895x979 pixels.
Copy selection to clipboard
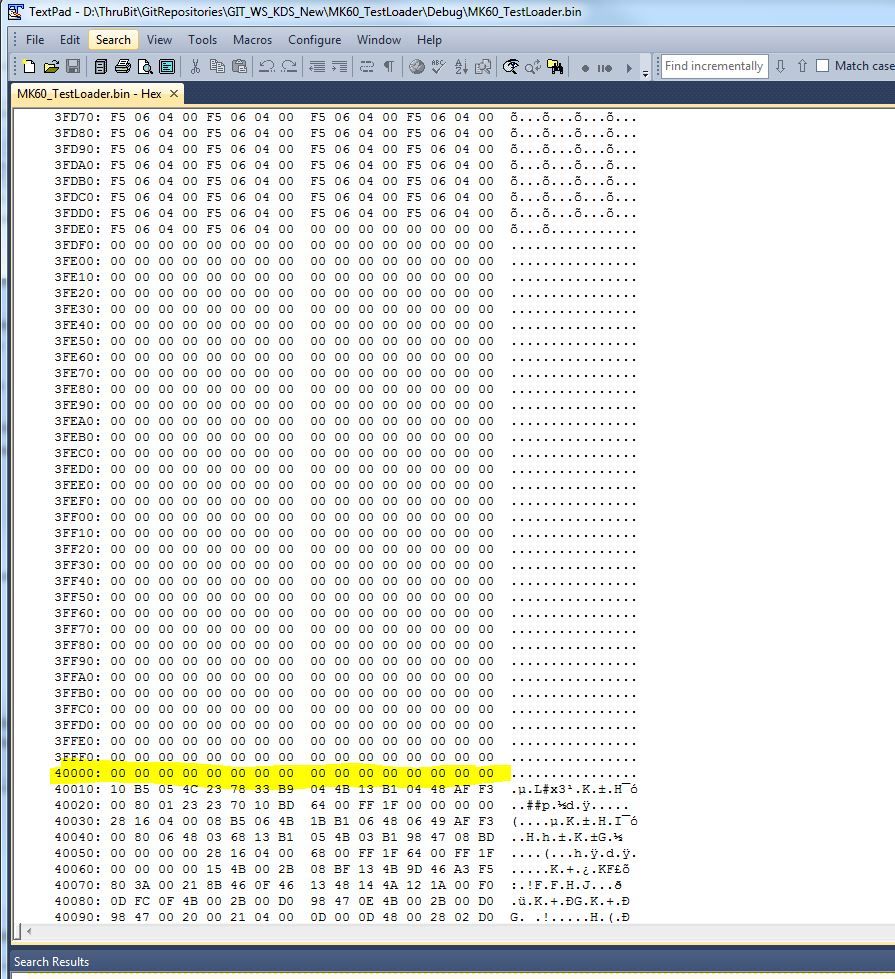coord(219,67)
